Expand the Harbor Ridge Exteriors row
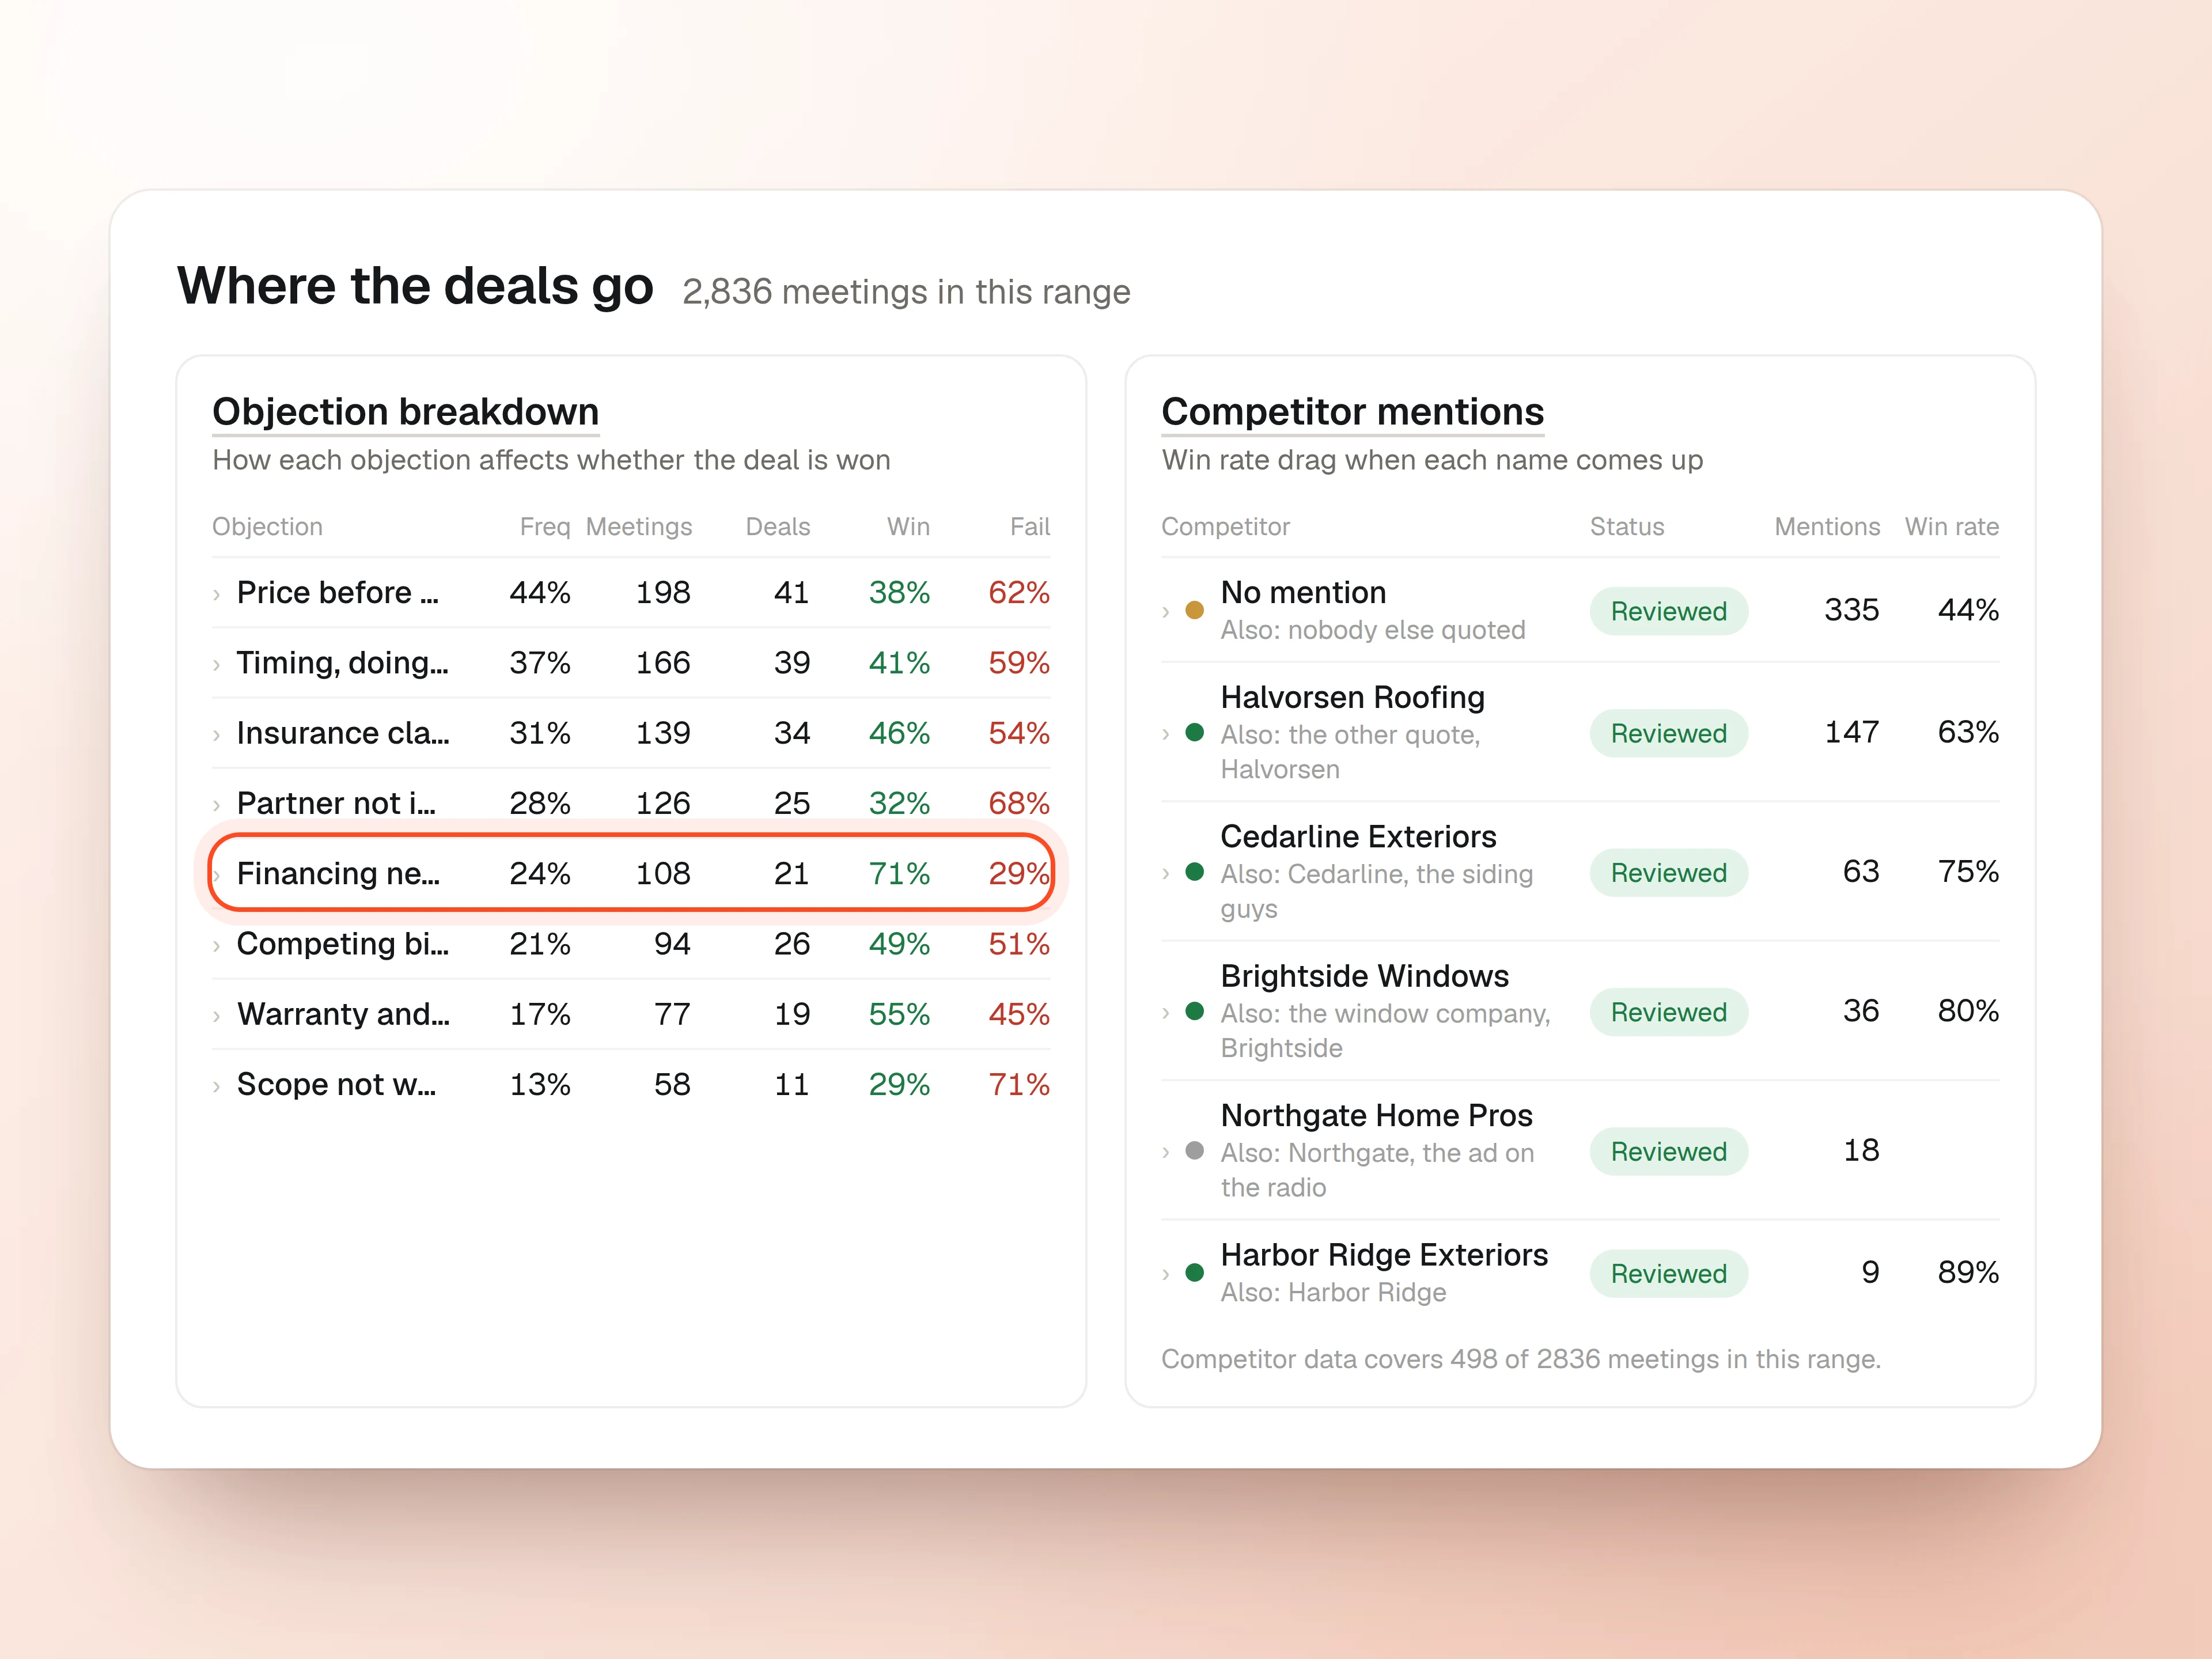 (x=1165, y=1274)
